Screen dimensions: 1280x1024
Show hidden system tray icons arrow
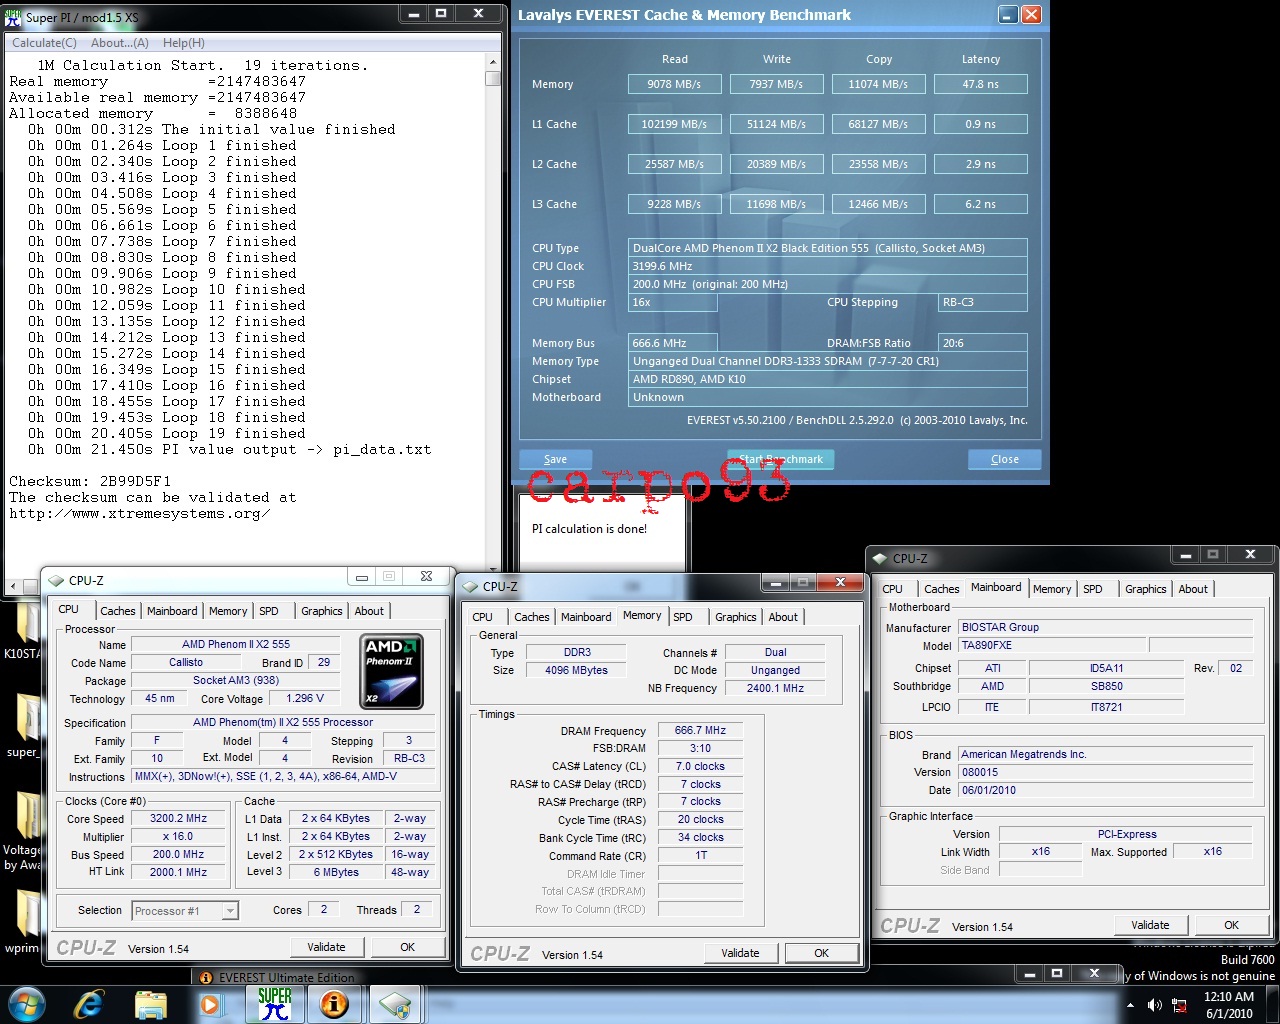[x=1130, y=1005]
